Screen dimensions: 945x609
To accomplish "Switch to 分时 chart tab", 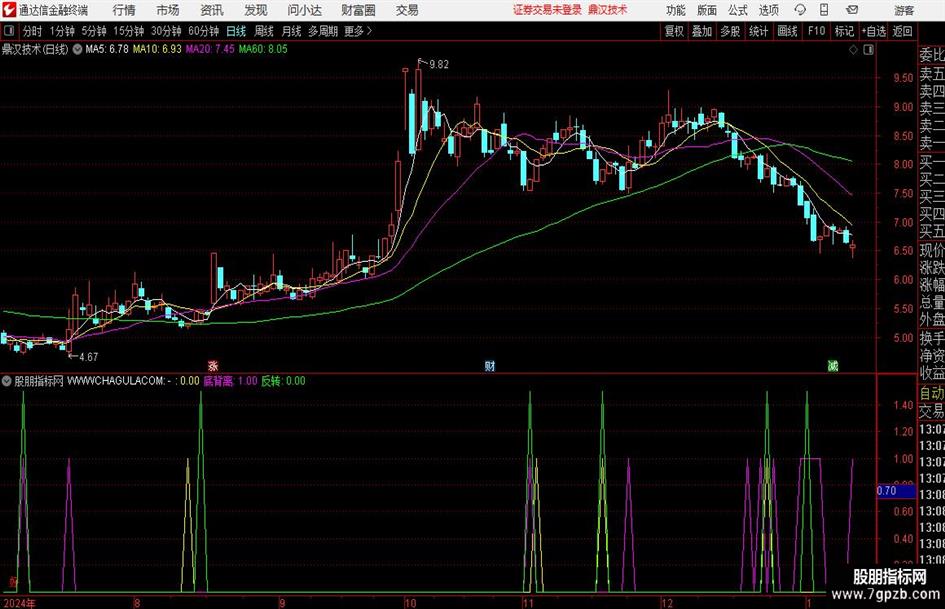I will (x=33, y=31).
